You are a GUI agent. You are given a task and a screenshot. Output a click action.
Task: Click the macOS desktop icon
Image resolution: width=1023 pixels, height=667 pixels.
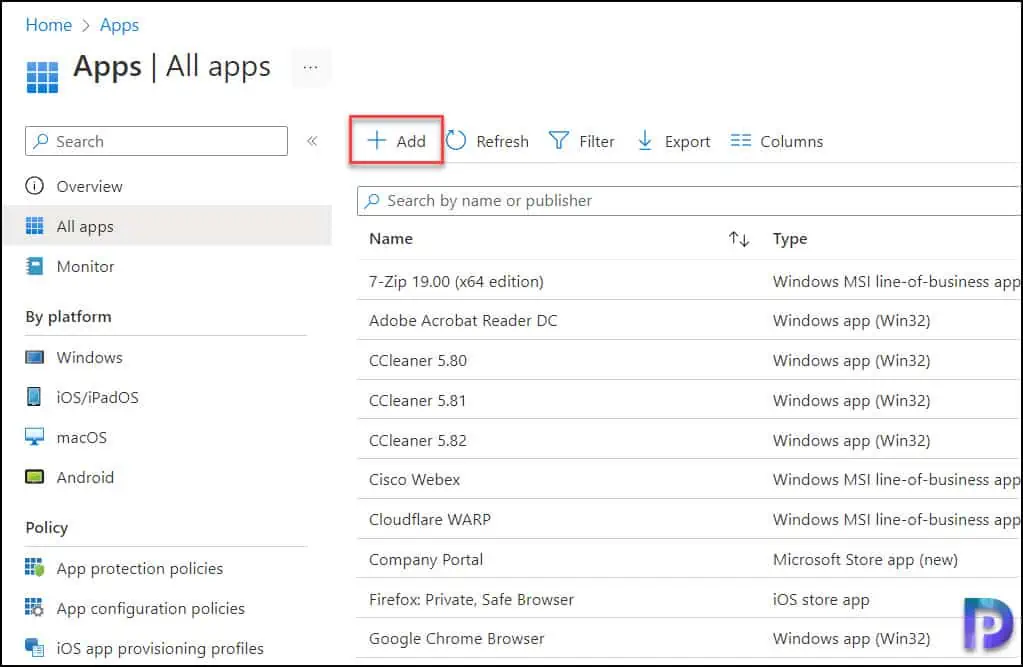pyautogui.click(x=35, y=437)
